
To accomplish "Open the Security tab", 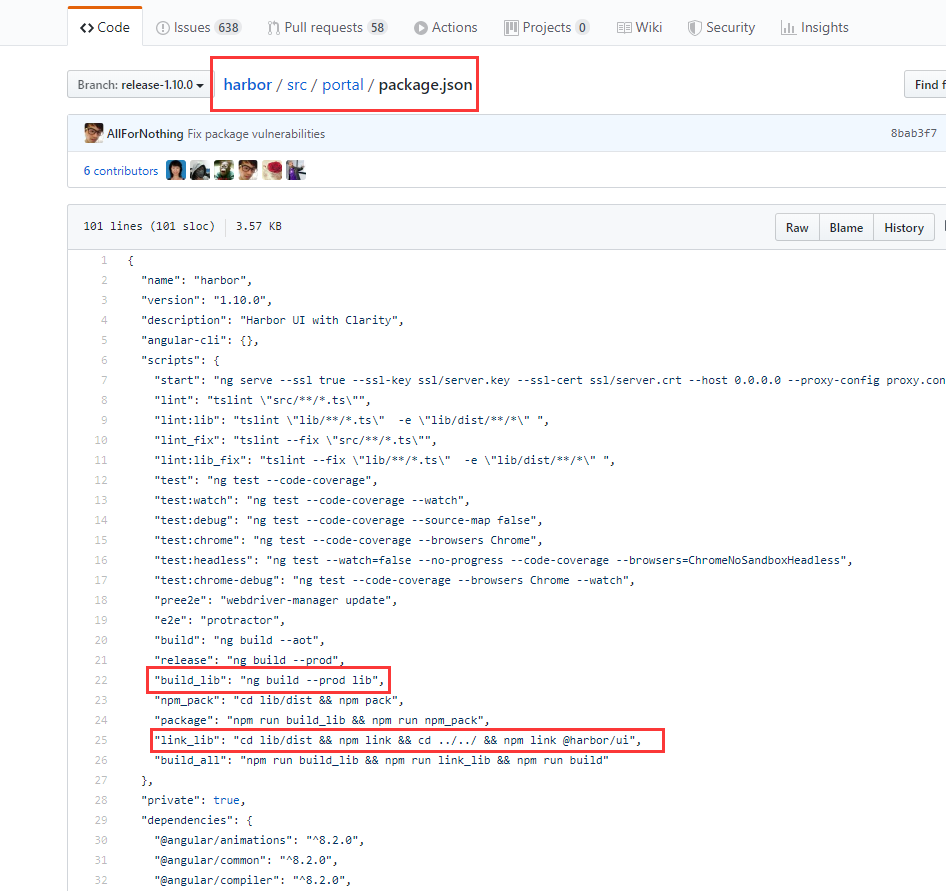I will [721, 28].
